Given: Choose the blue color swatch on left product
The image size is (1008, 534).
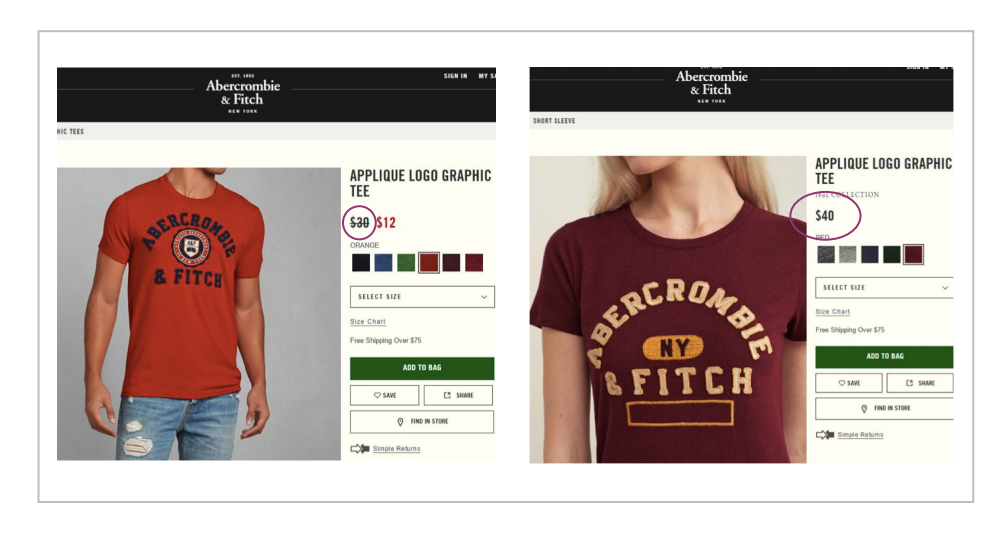Looking at the screenshot, I should [x=383, y=263].
